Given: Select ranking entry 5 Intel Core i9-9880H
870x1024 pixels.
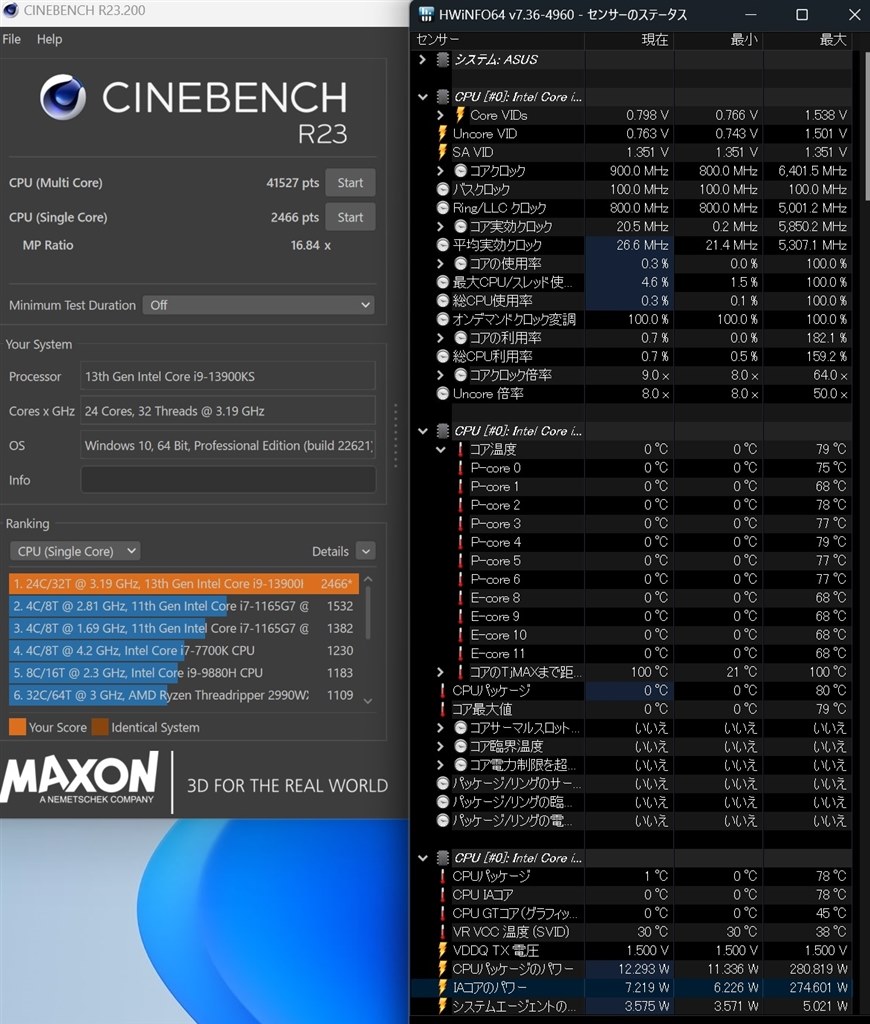Looking at the screenshot, I should (184, 673).
